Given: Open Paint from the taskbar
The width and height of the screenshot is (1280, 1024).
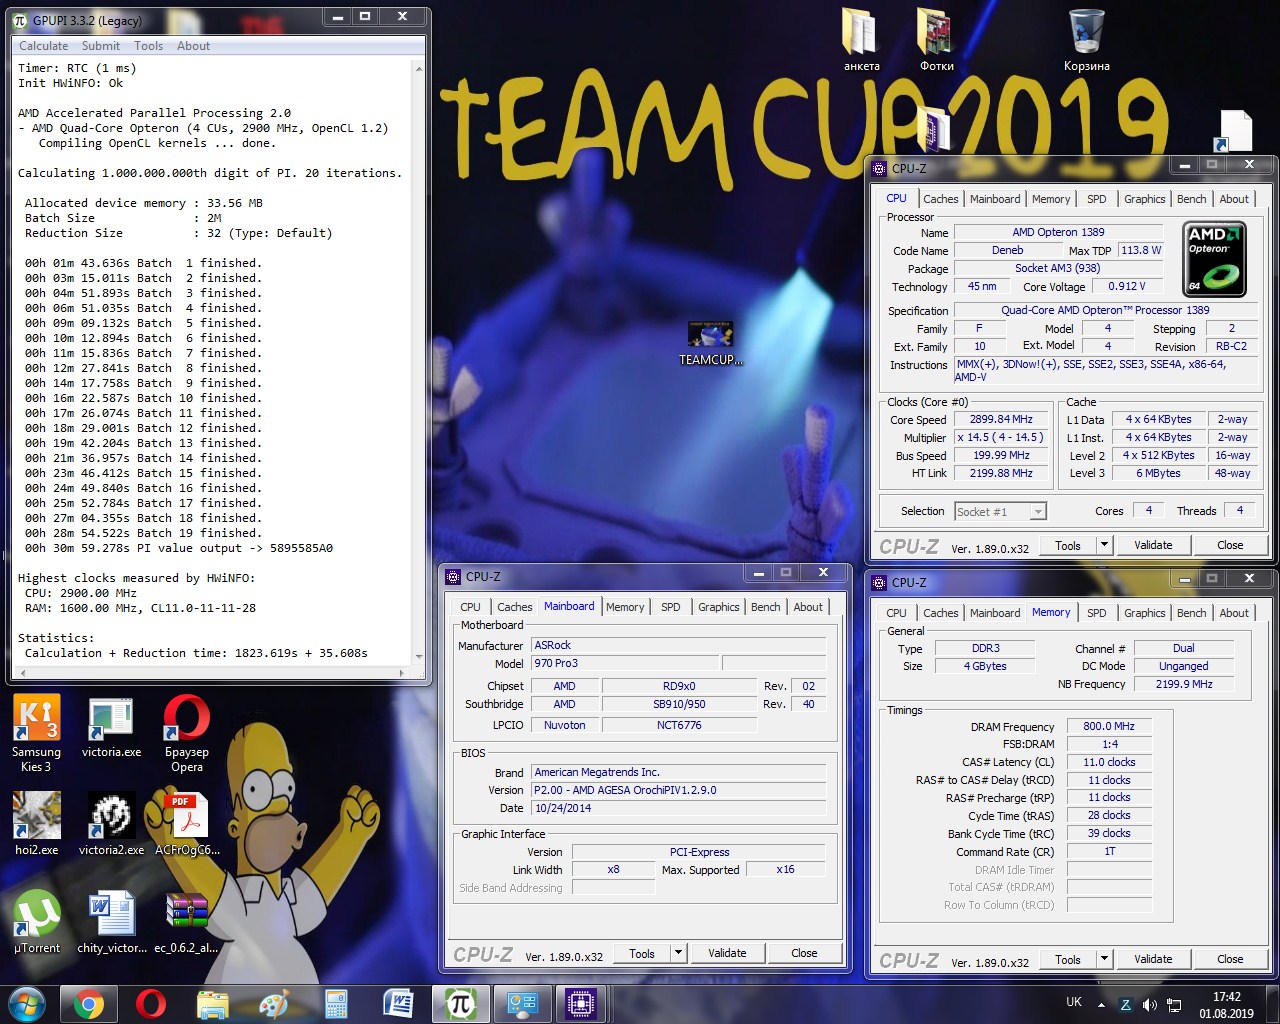Looking at the screenshot, I should pos(274,1003).
